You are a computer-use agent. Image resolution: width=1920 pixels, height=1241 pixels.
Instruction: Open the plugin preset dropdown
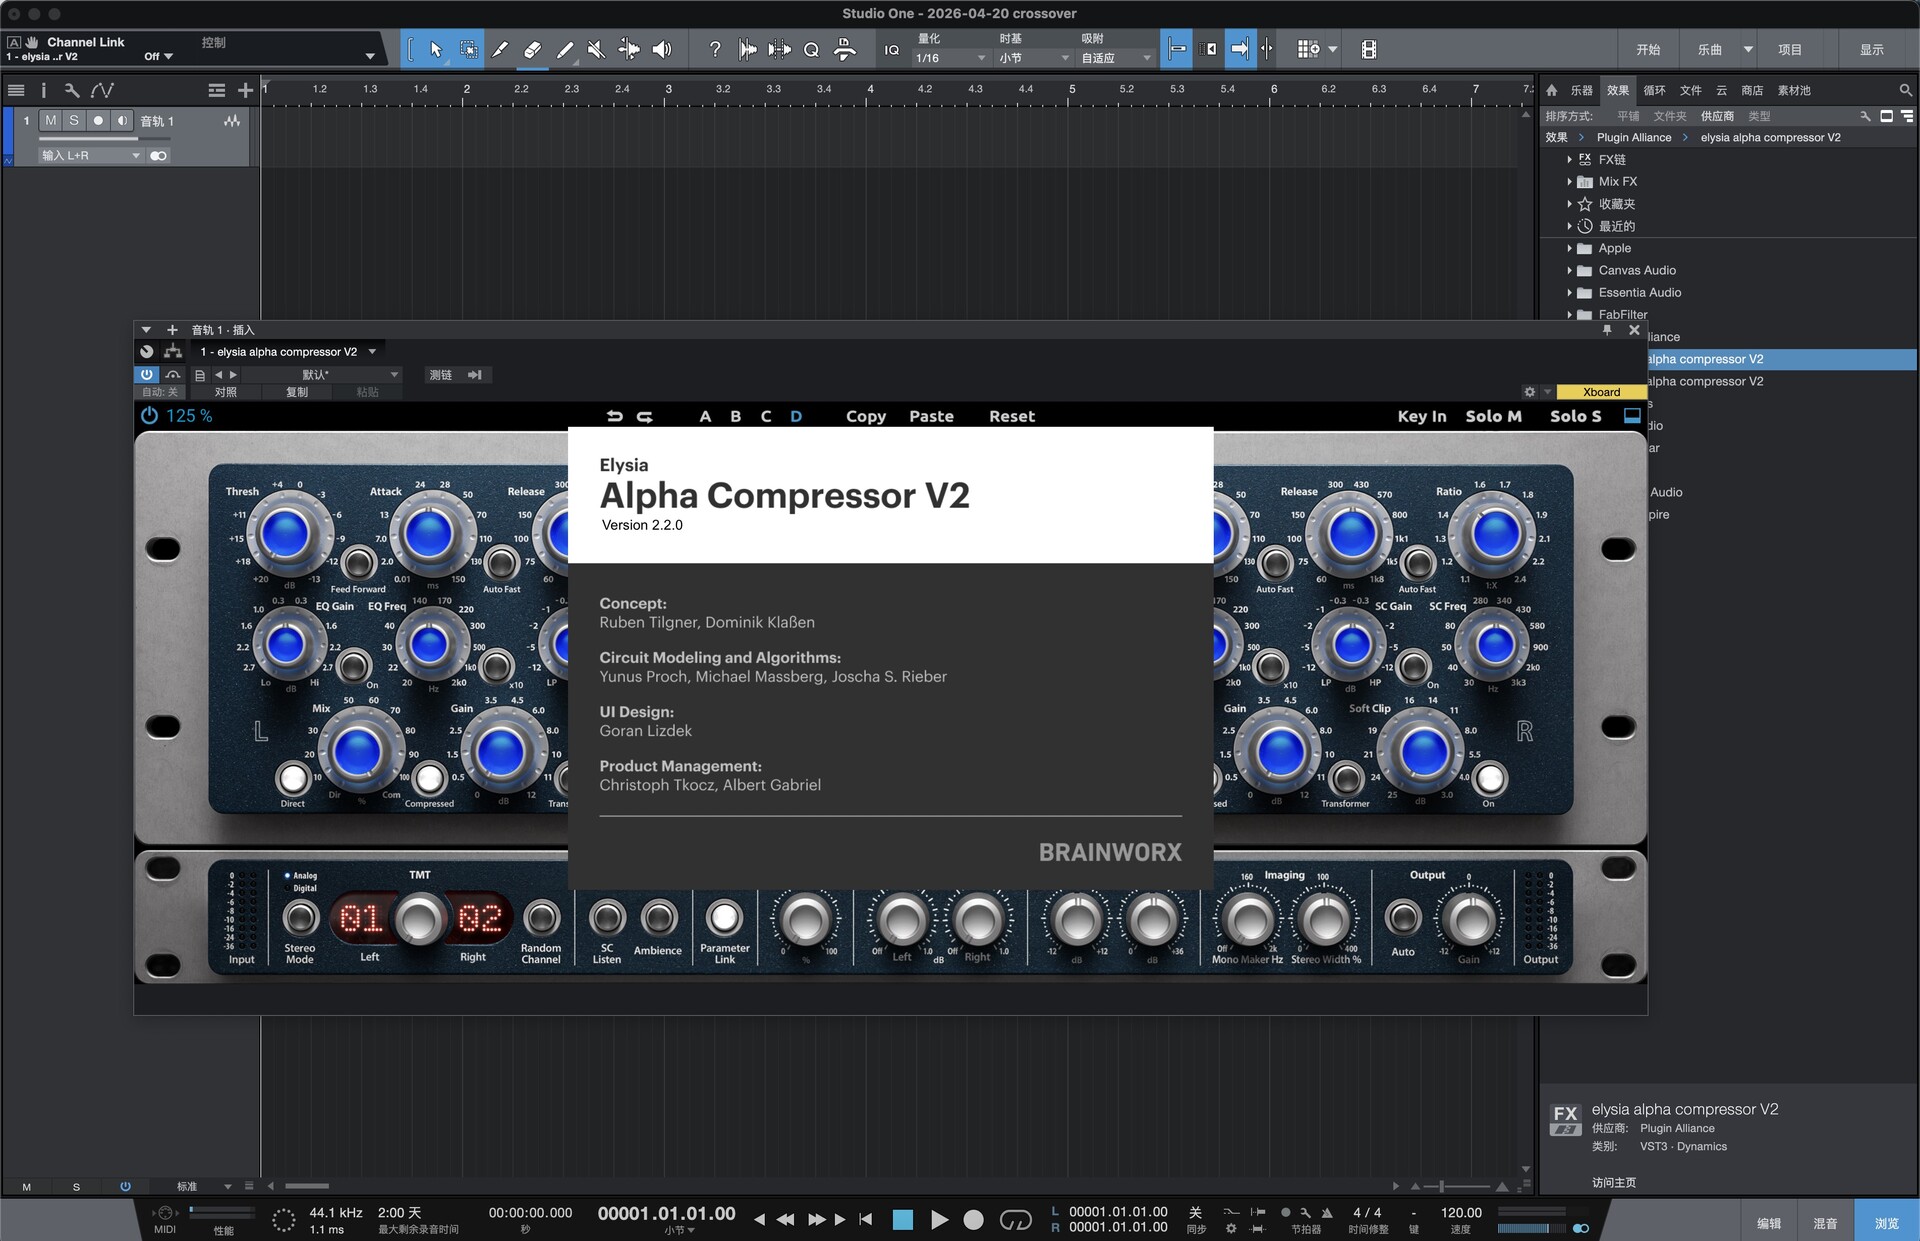click(320, 374)
